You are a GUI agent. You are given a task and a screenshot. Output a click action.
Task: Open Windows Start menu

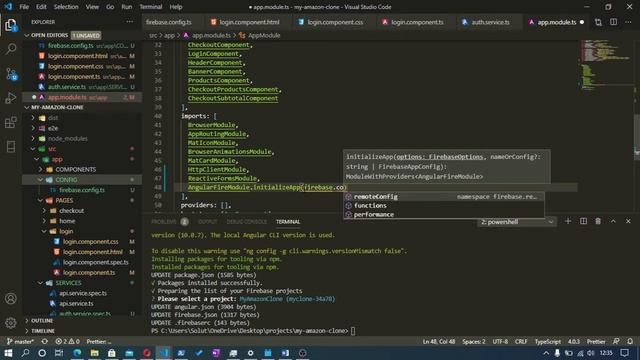coord(8,353)
